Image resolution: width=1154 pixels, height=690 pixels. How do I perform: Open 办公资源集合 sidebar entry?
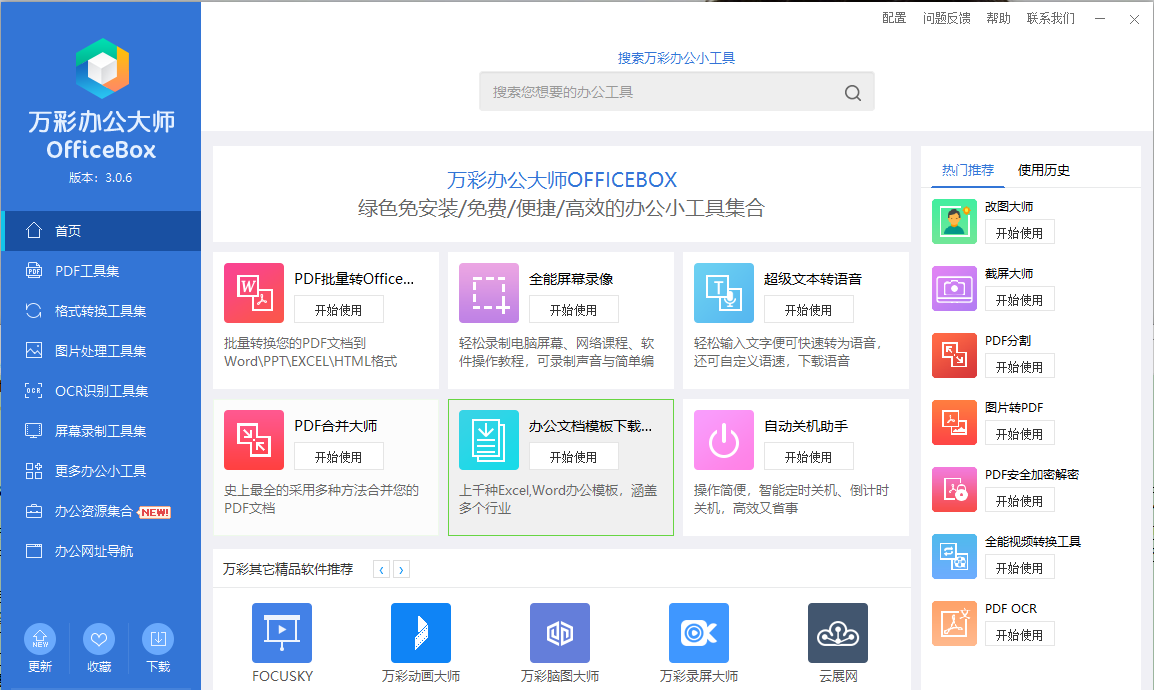(101, 511)
